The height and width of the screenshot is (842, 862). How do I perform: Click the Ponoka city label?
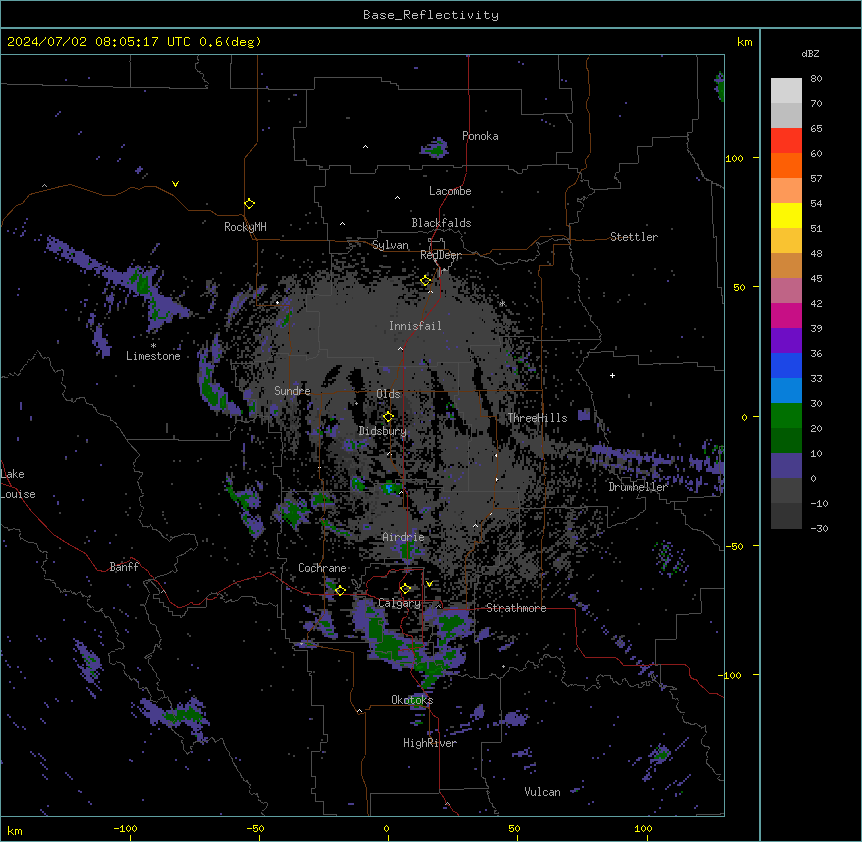(480, 136)
